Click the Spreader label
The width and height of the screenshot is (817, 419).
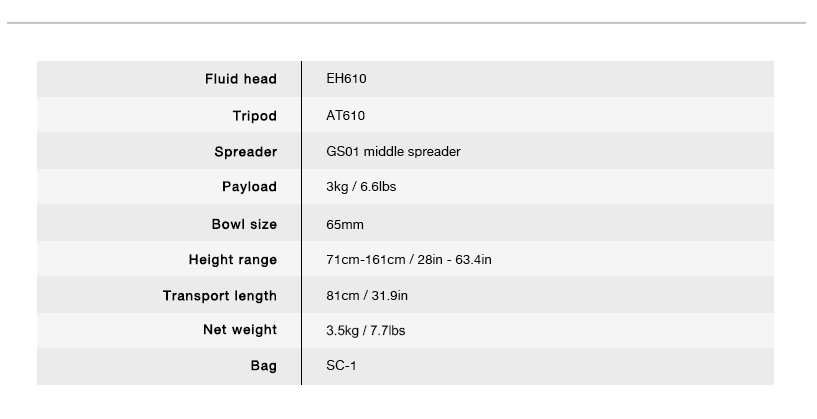pyautogui.click(x=246, y=152)
